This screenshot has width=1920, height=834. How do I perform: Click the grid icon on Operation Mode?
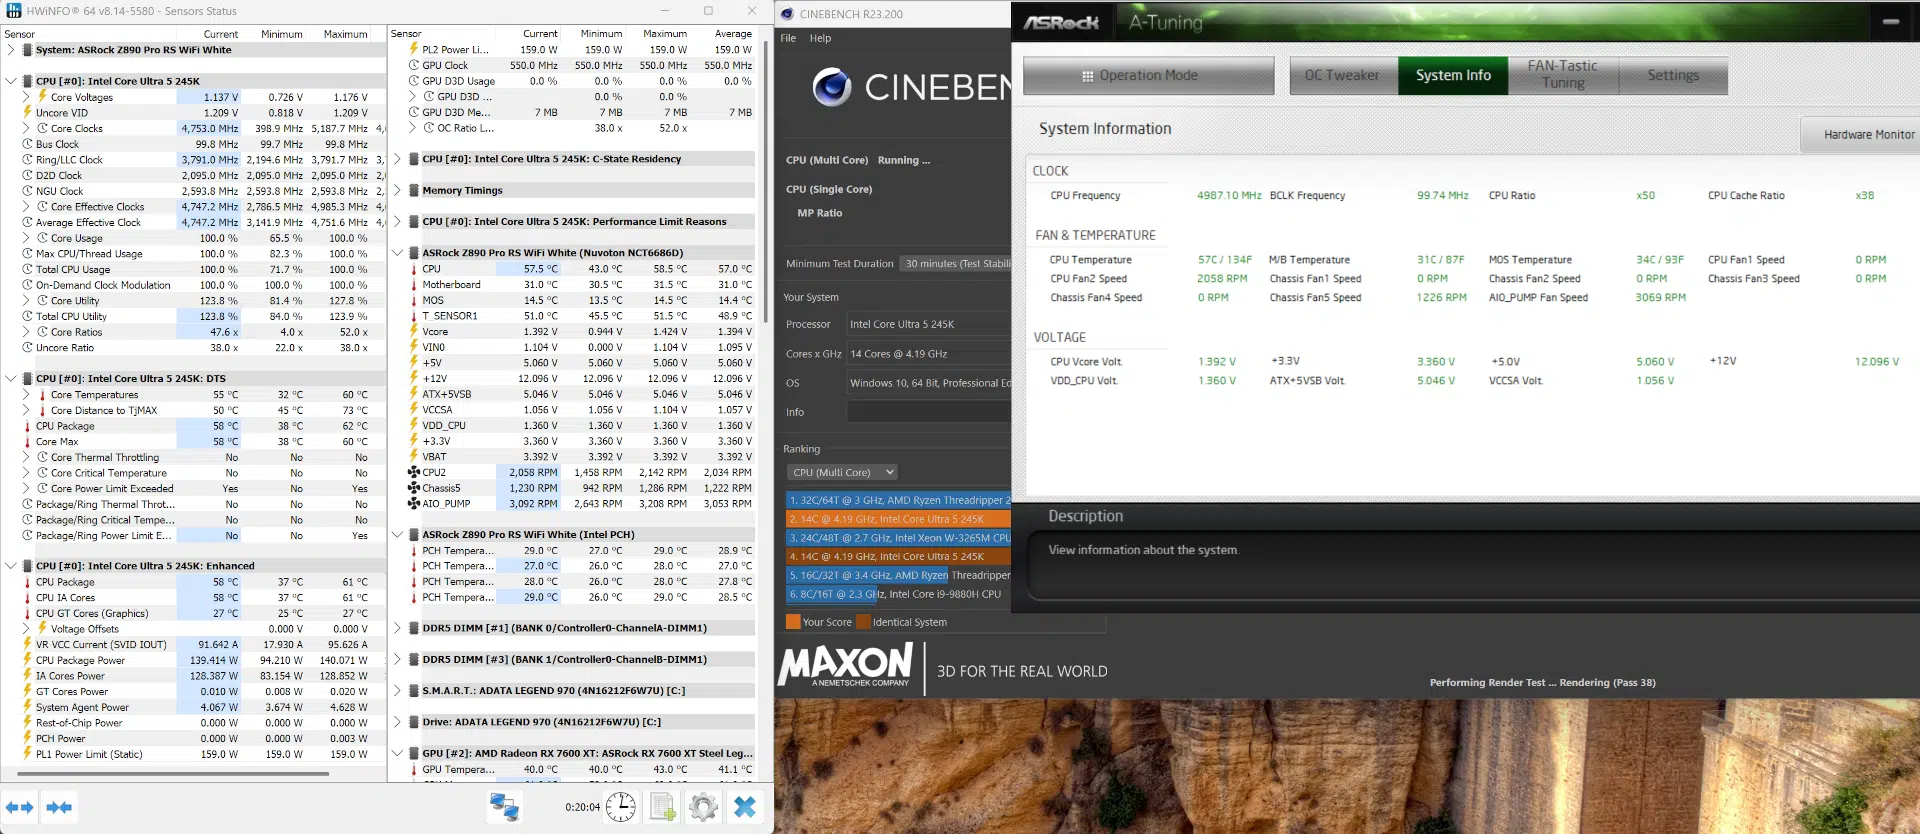1088,76
